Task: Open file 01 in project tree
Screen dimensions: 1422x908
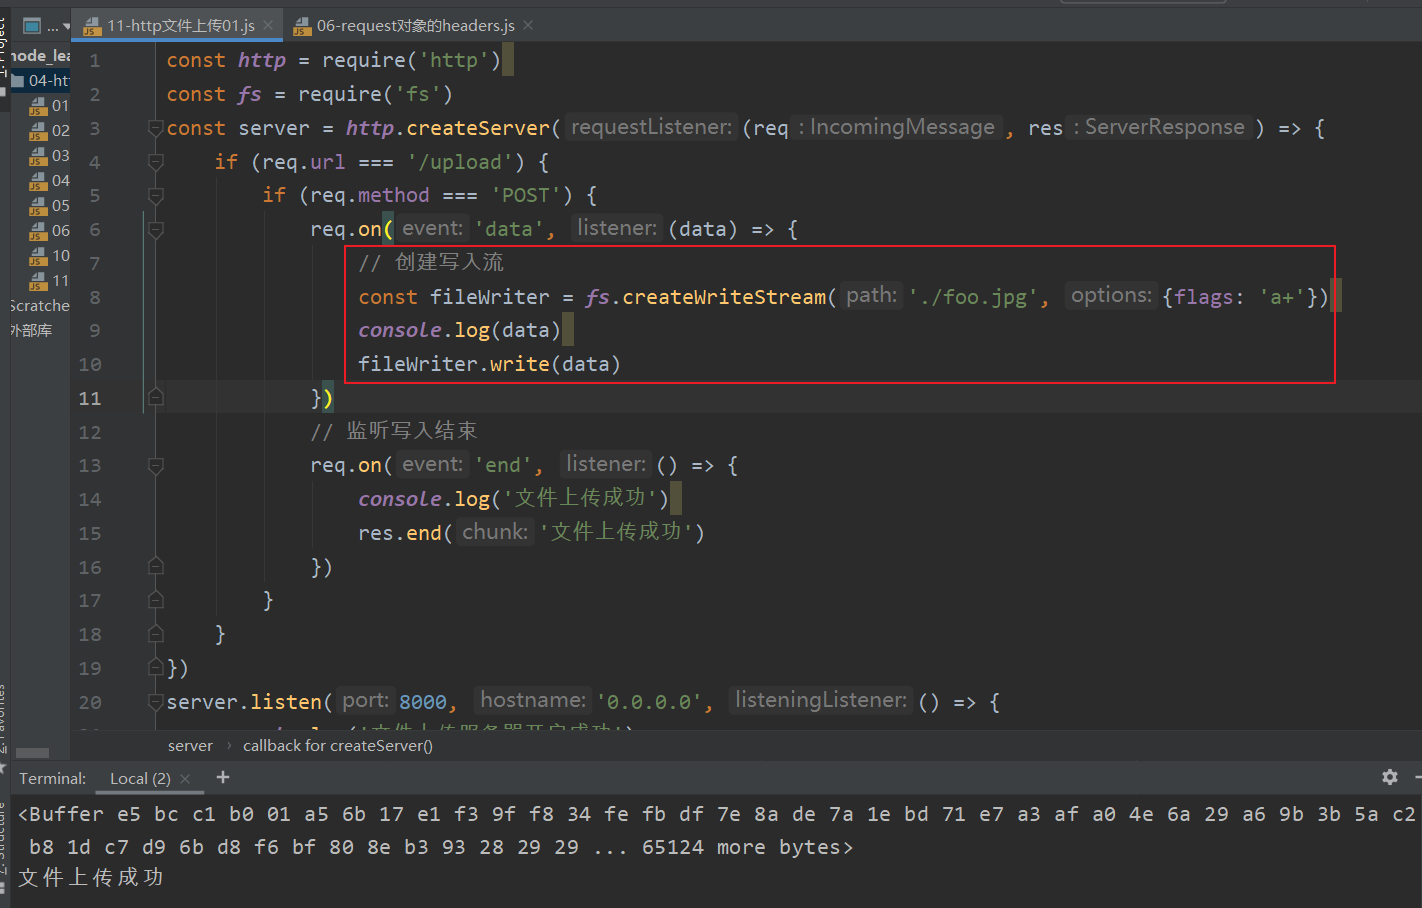Action: [x=50, y=105]
